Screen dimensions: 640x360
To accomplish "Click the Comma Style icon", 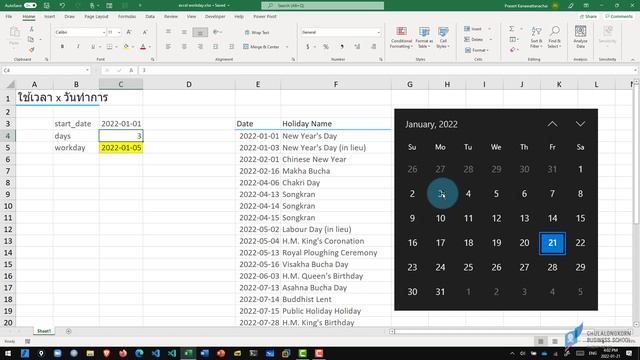I will coord(342,47).
